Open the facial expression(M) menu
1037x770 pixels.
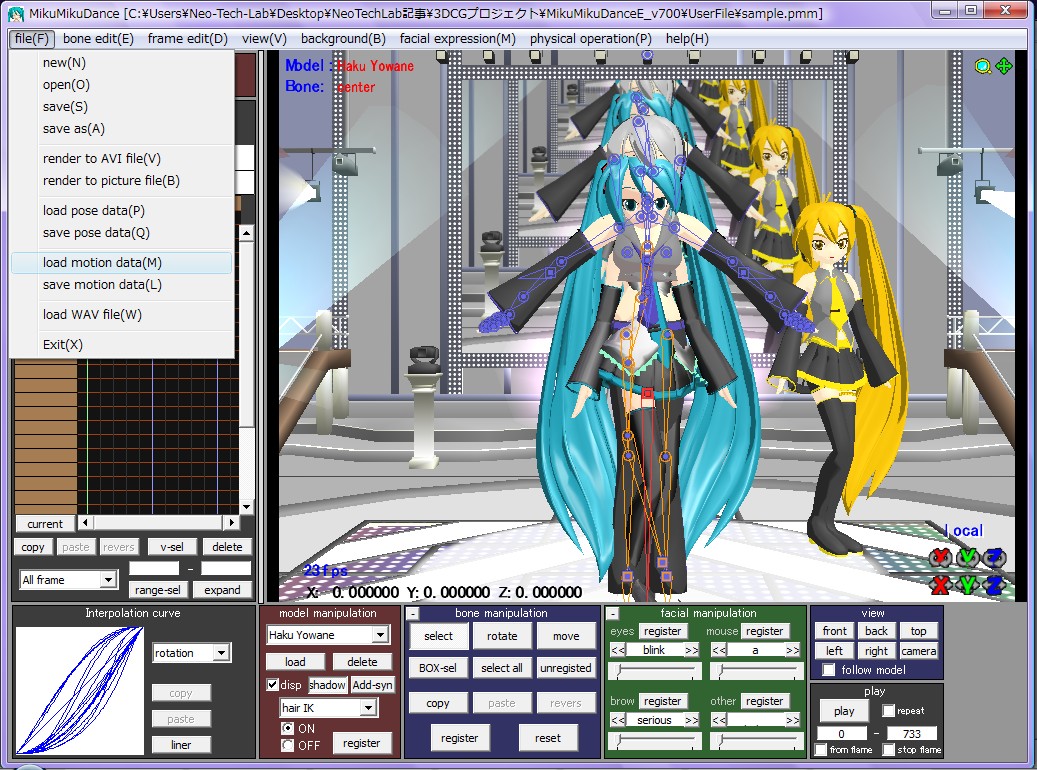click(457, 38)
